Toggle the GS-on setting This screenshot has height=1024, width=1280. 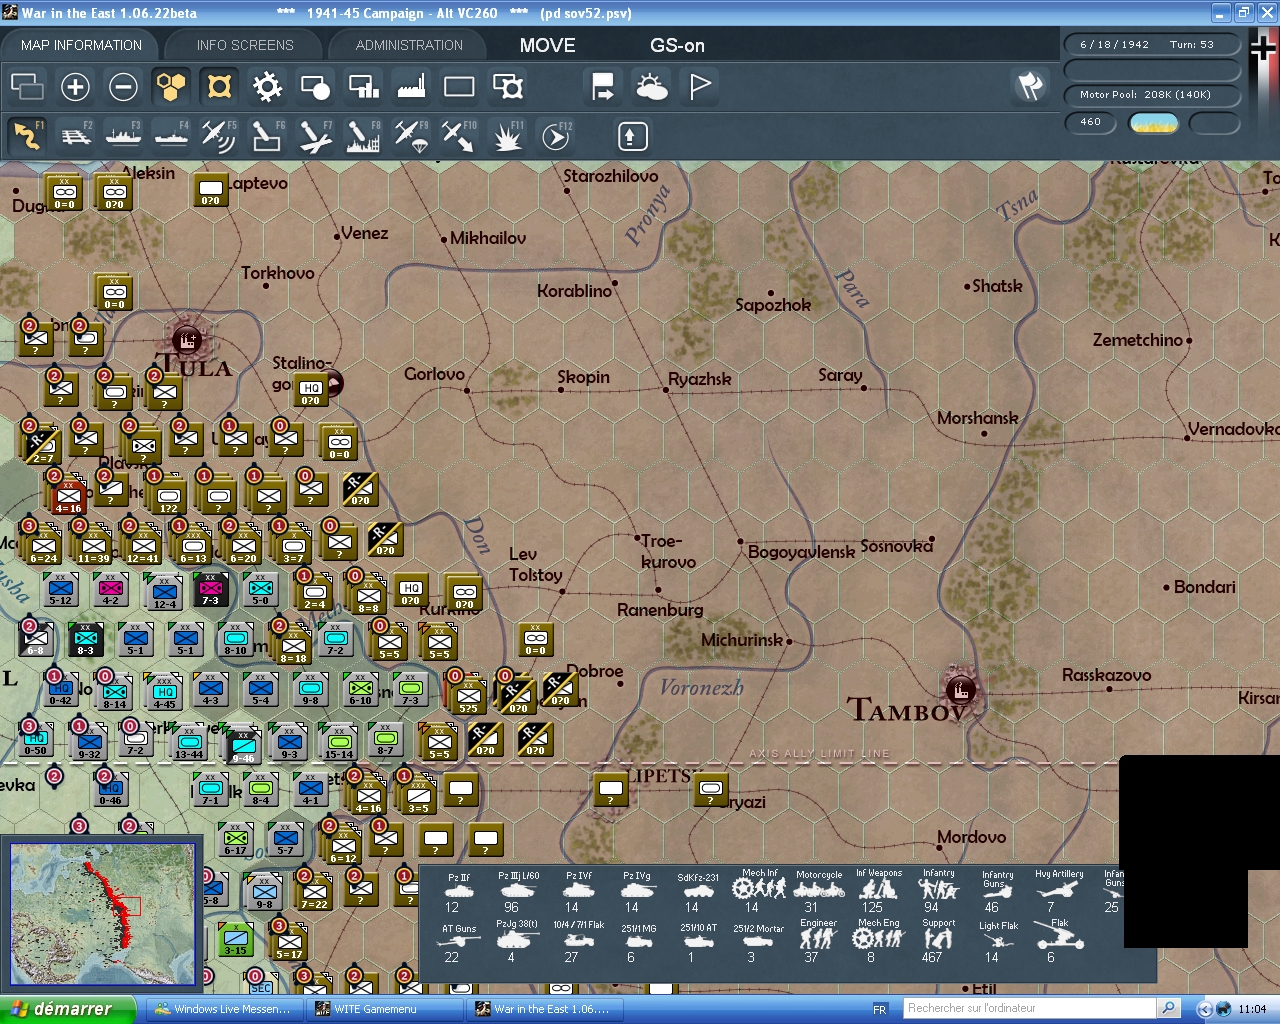point(676,45)
